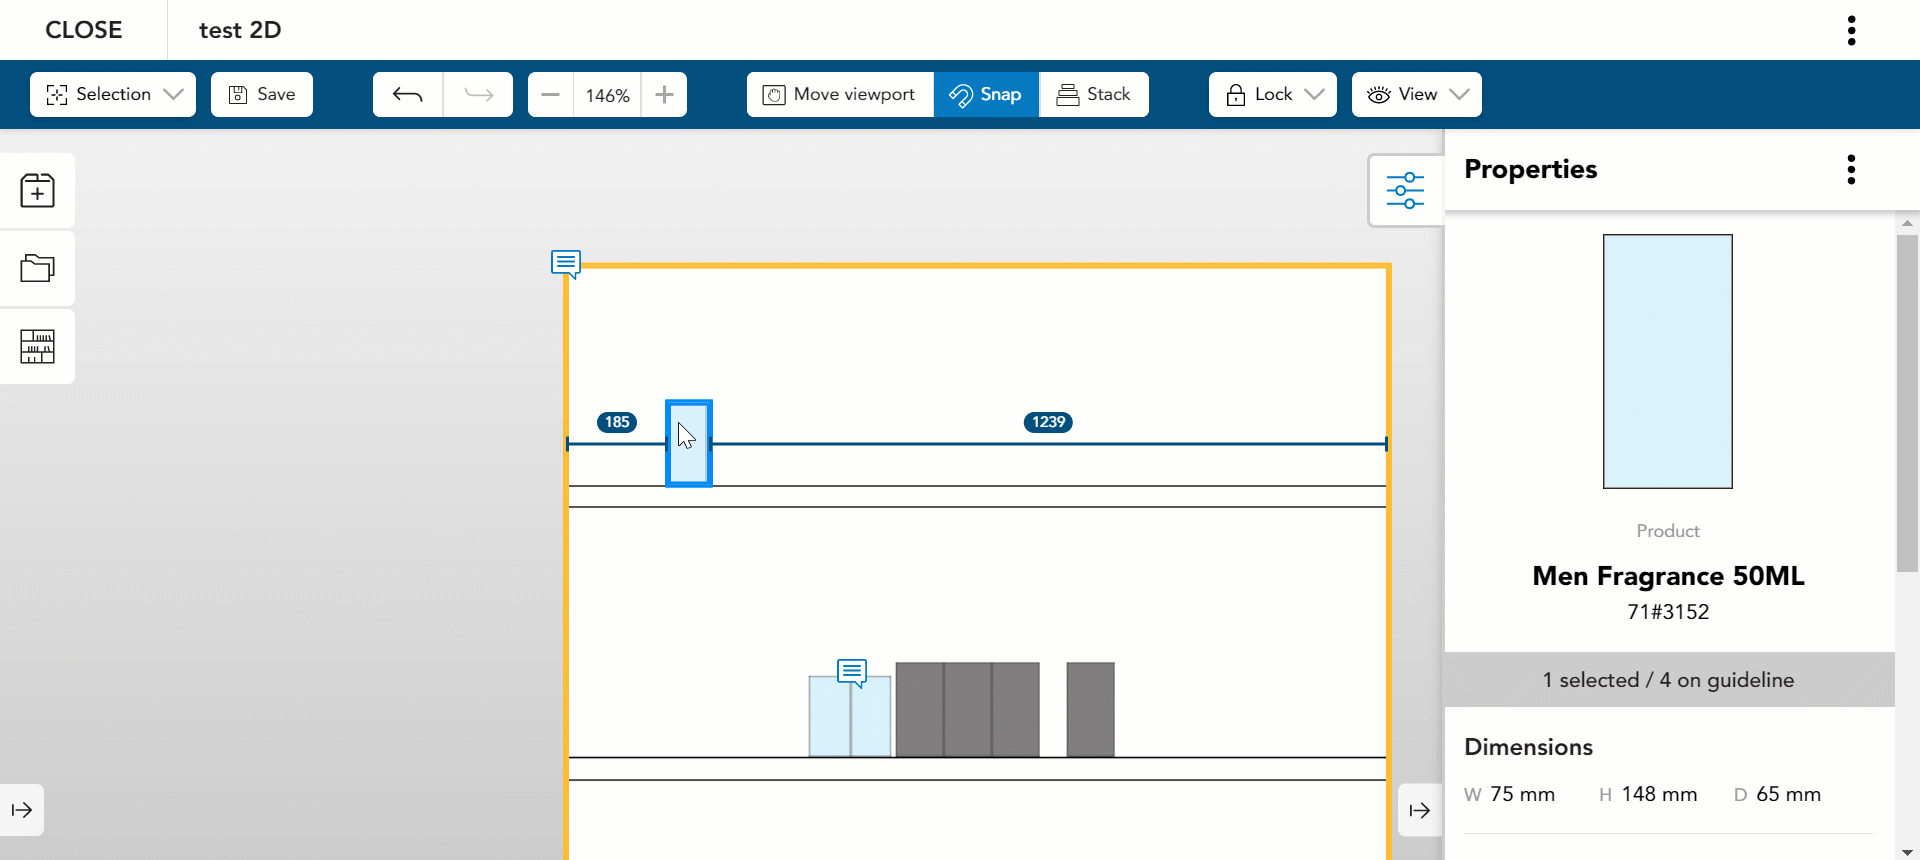Save the planogram
Viewport: 1920px width, 860px height.
click(262, 94)
